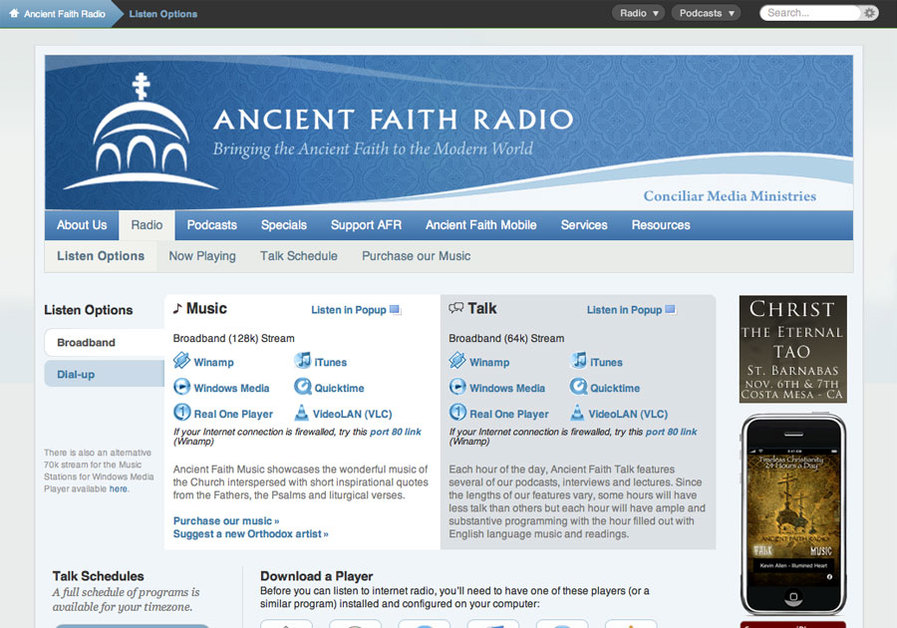Open the search settings gear icon
Screen dimensions: 897x628
point(870,13)
